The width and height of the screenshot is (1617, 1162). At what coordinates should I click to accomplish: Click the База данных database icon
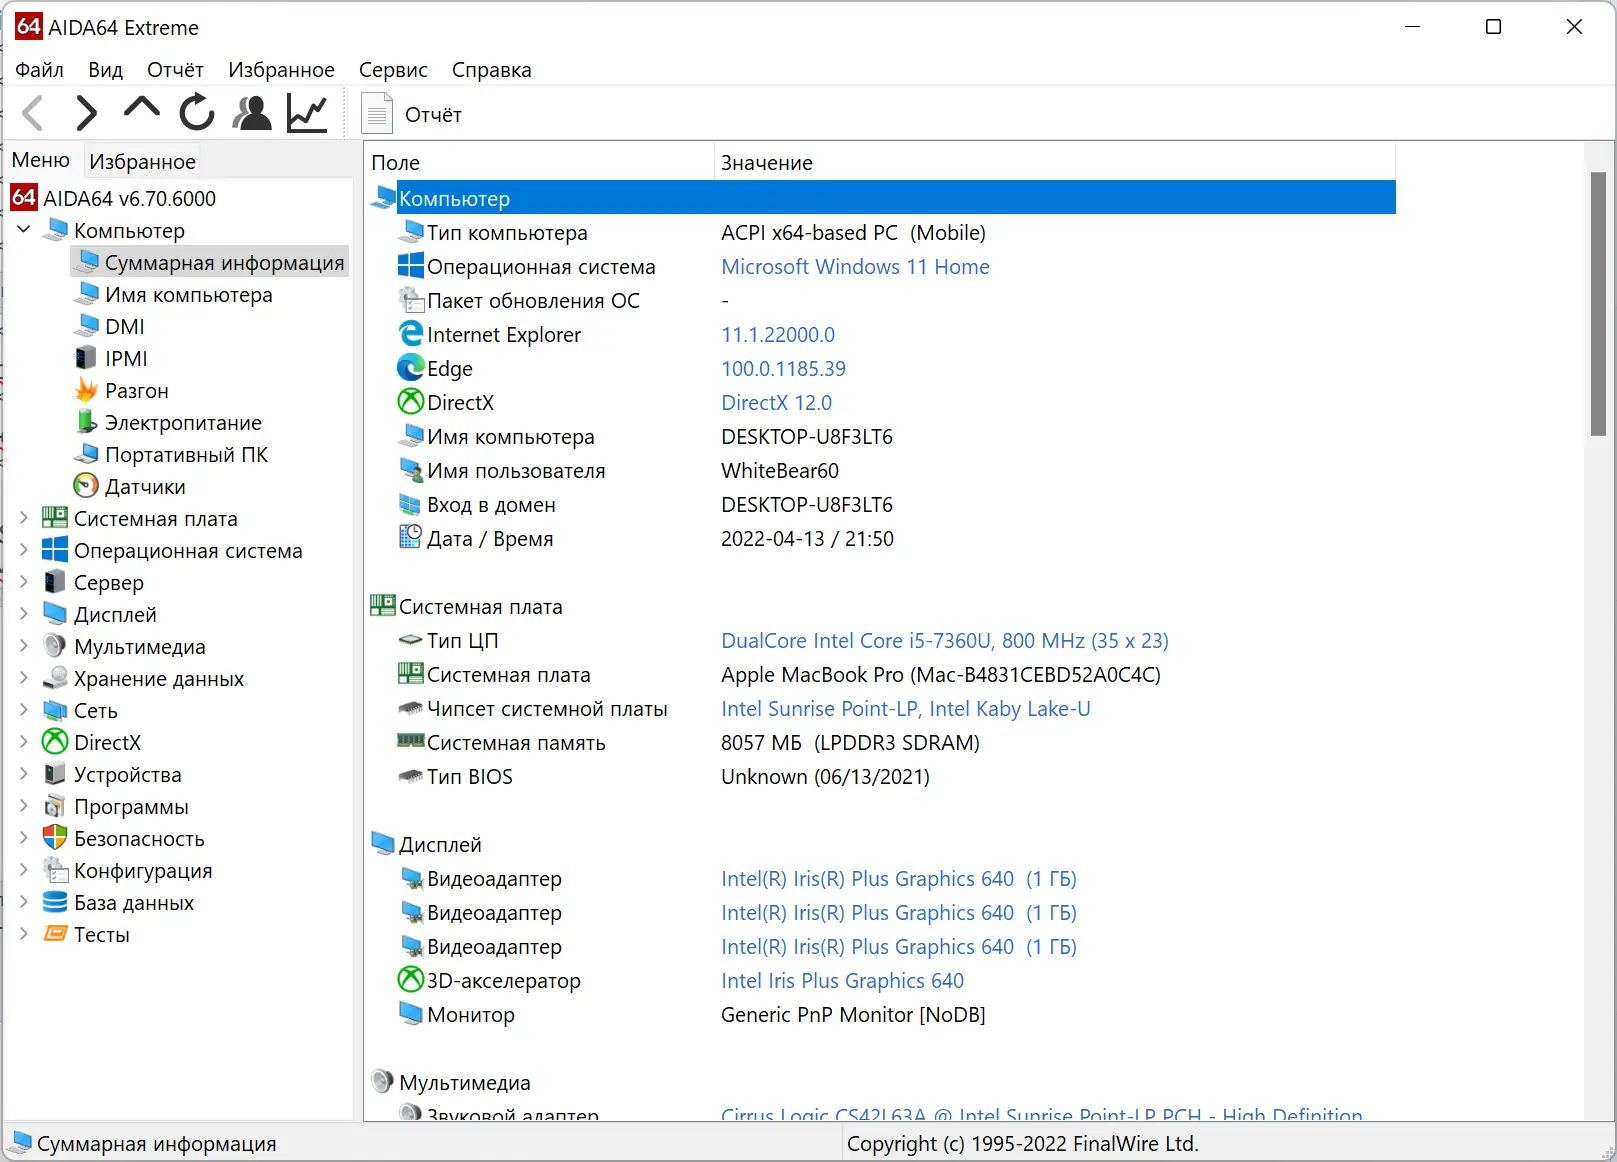click(x=55, y=902)
